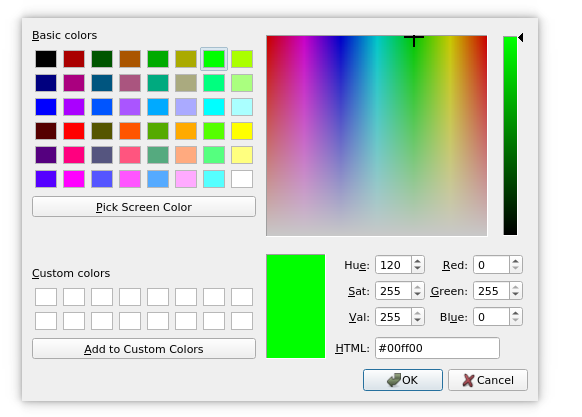Click the Blue value field

pyautogui.click(x=491, y=317)
